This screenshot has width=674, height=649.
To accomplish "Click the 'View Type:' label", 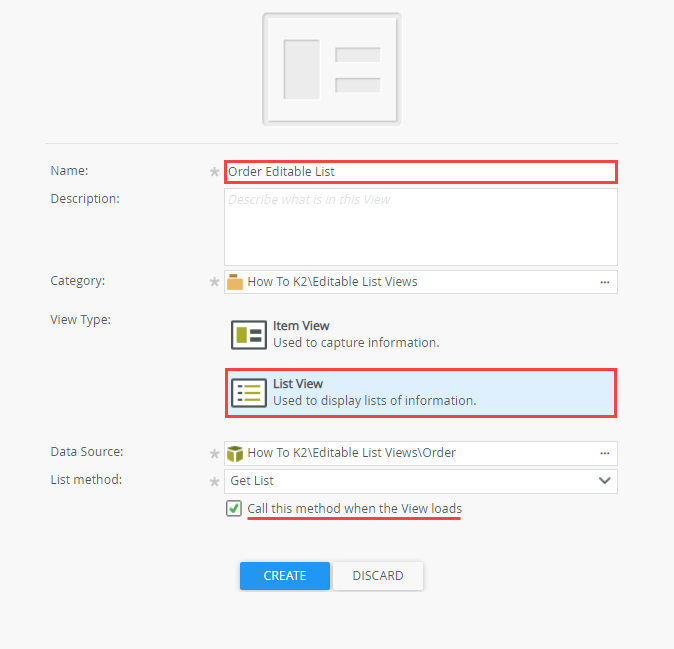I will click(x=80, y=320).
